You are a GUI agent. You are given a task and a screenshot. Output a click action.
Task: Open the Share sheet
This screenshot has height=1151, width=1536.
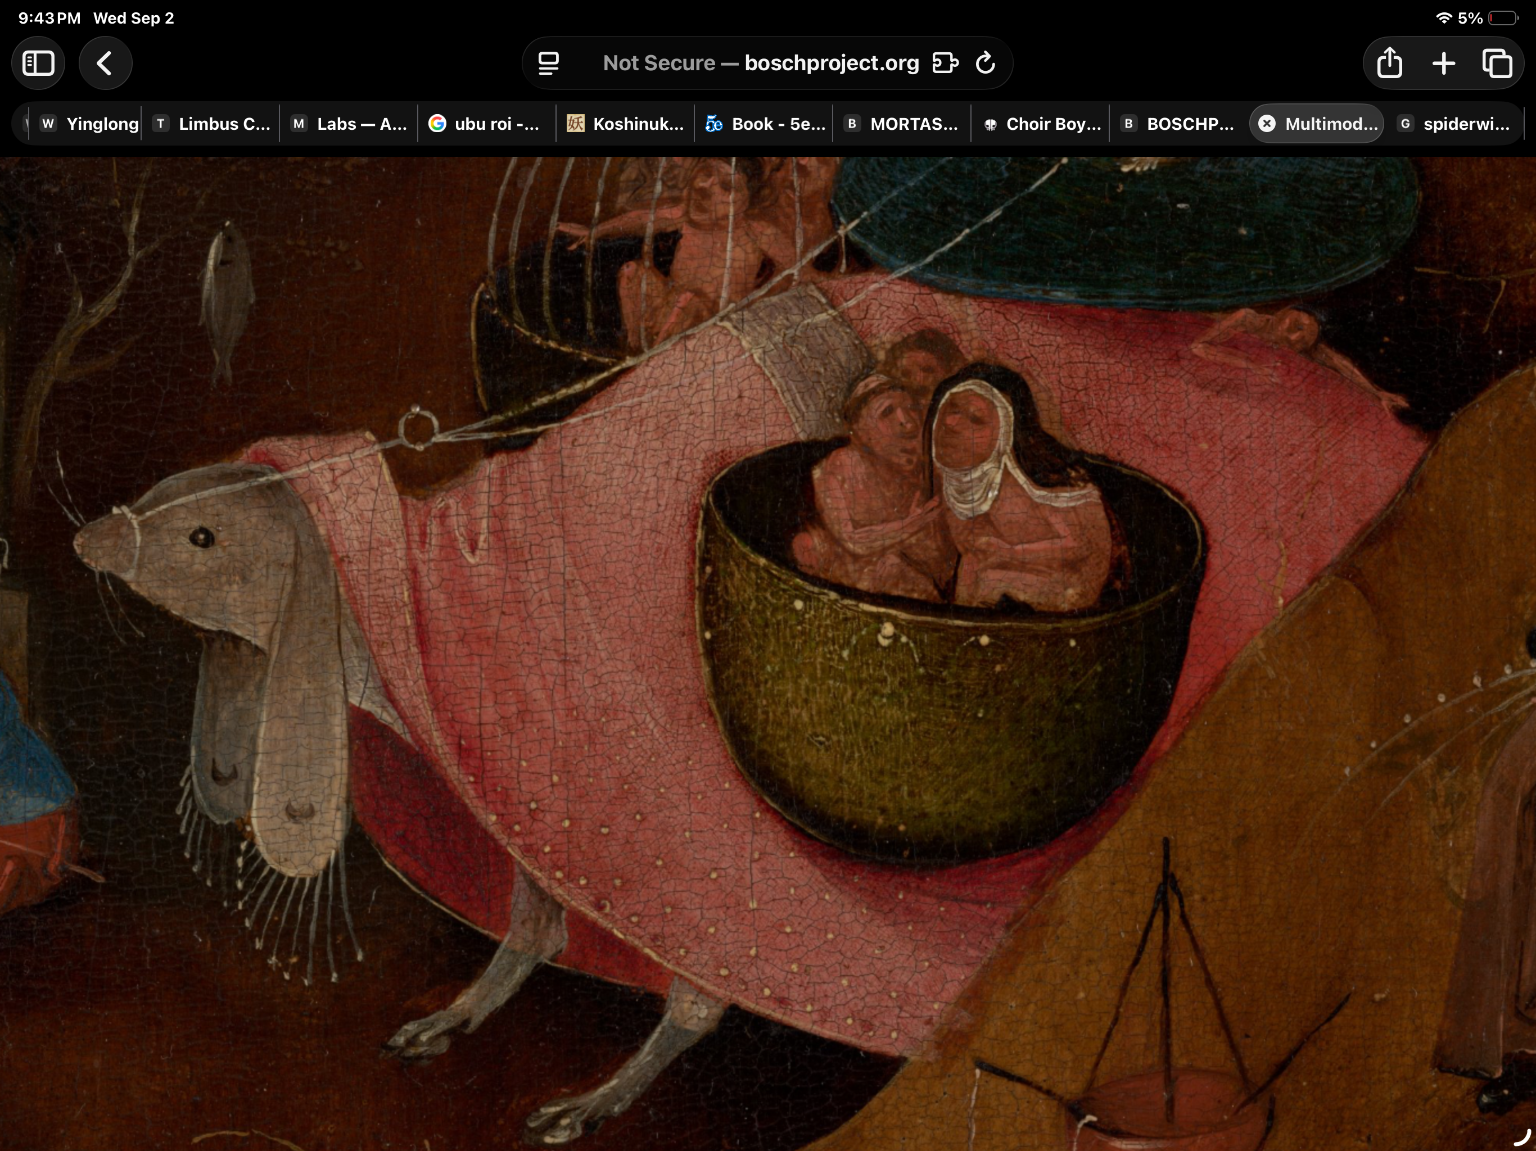pos(1389,63)
